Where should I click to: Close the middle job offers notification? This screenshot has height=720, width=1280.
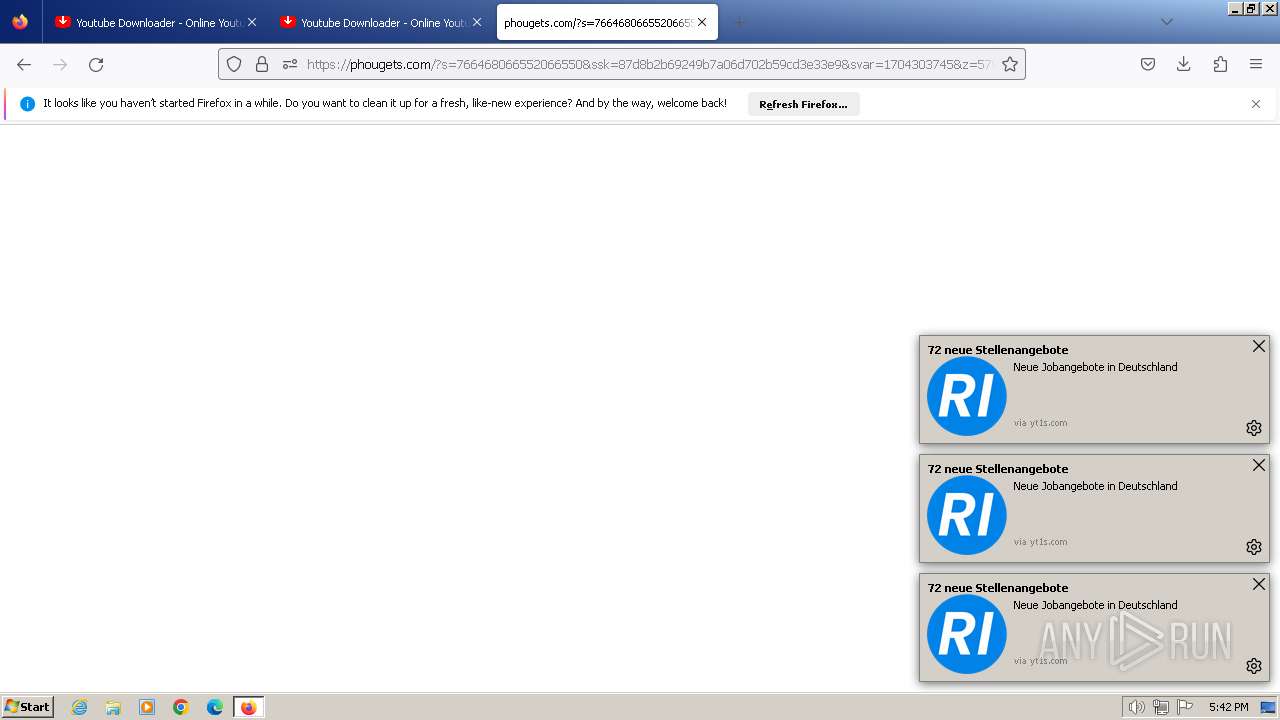(x=1259, y=465)
